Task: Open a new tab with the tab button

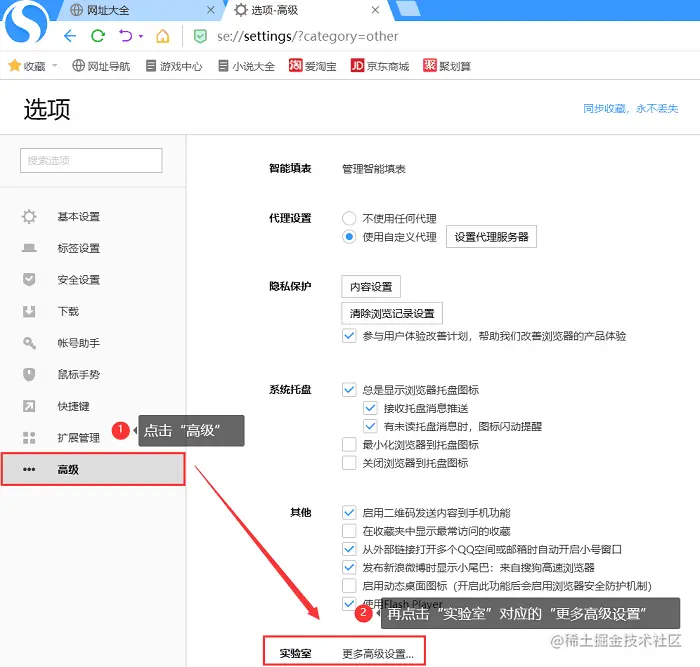Action: [408, 8]
